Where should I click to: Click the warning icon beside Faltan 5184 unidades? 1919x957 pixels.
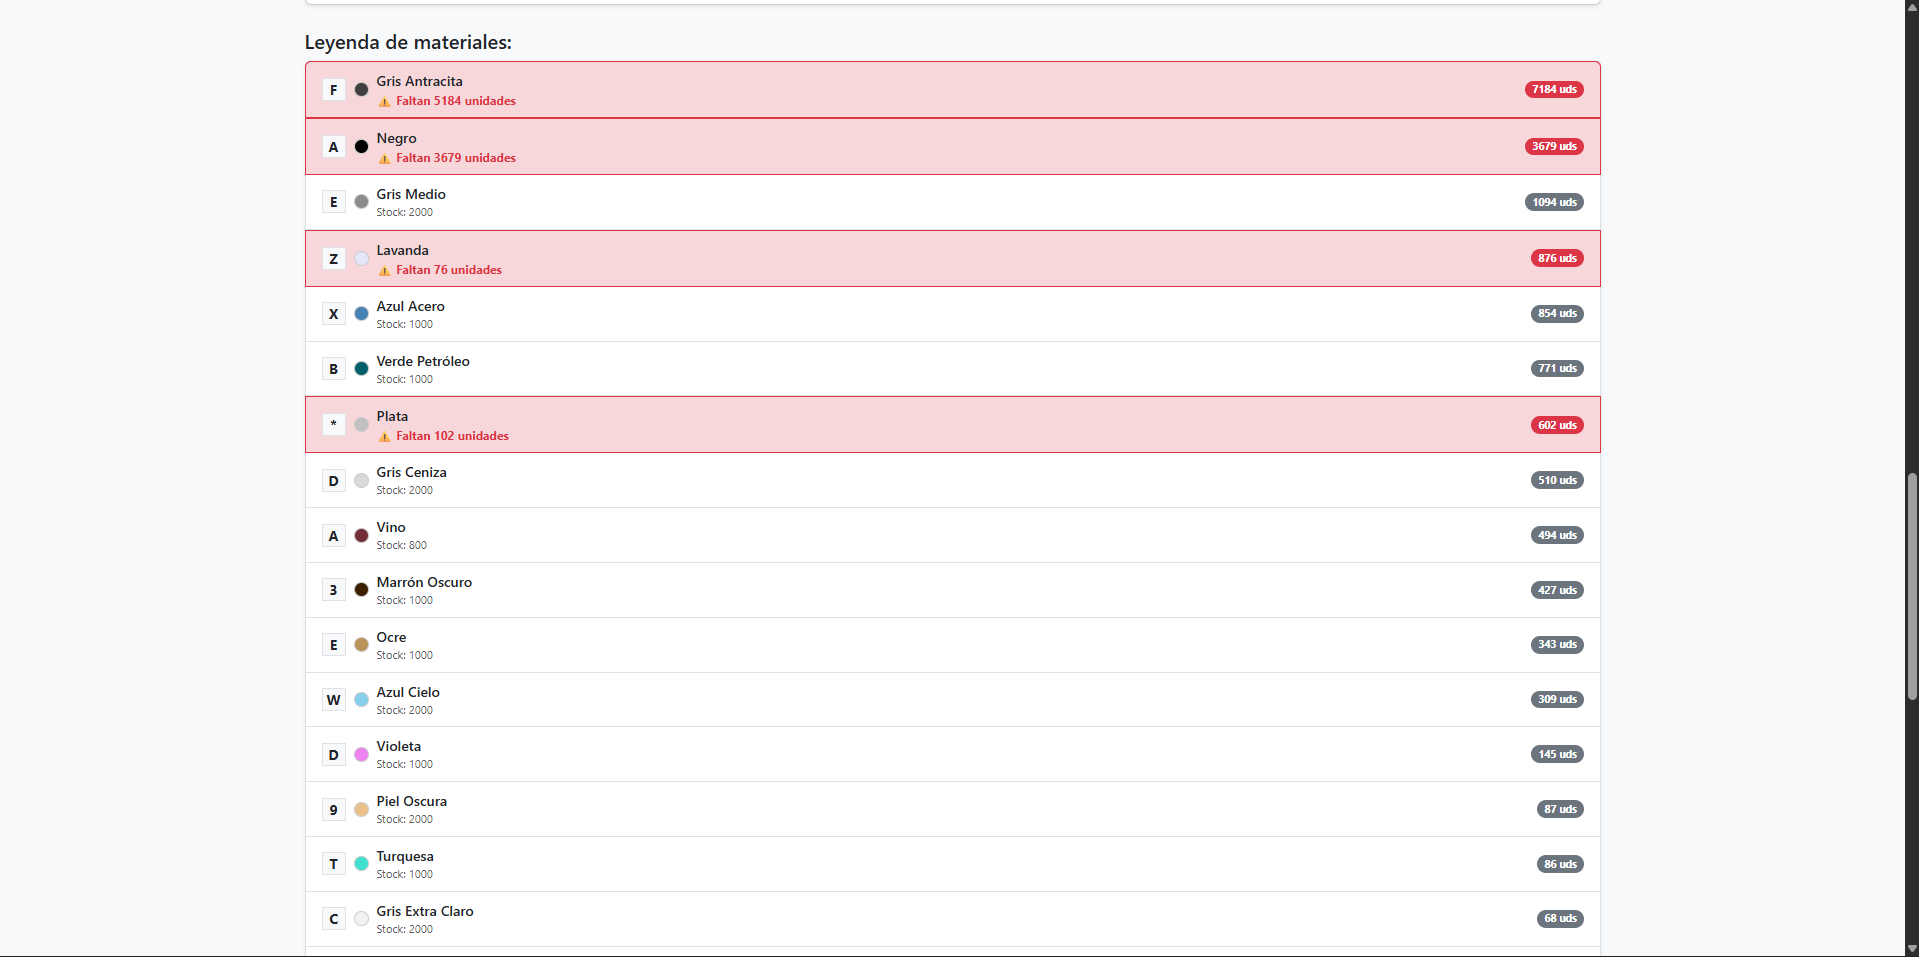point(384,102)
